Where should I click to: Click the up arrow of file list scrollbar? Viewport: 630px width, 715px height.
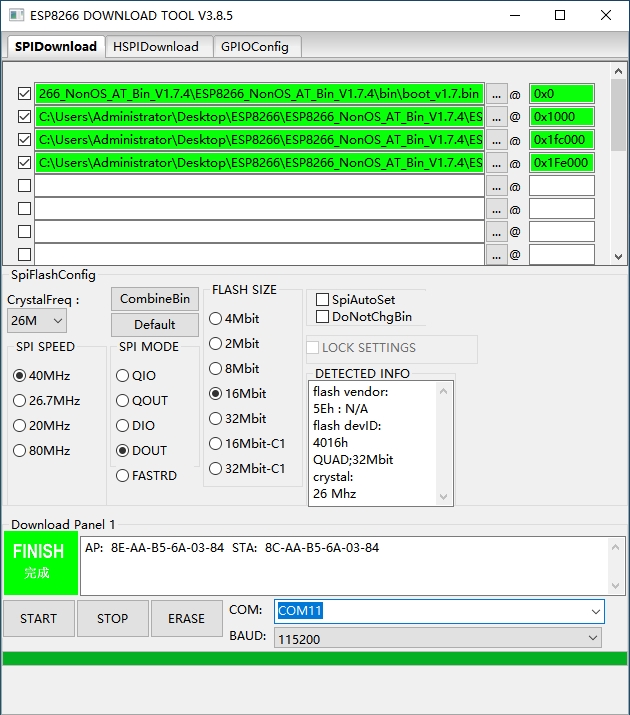[618, 71]
